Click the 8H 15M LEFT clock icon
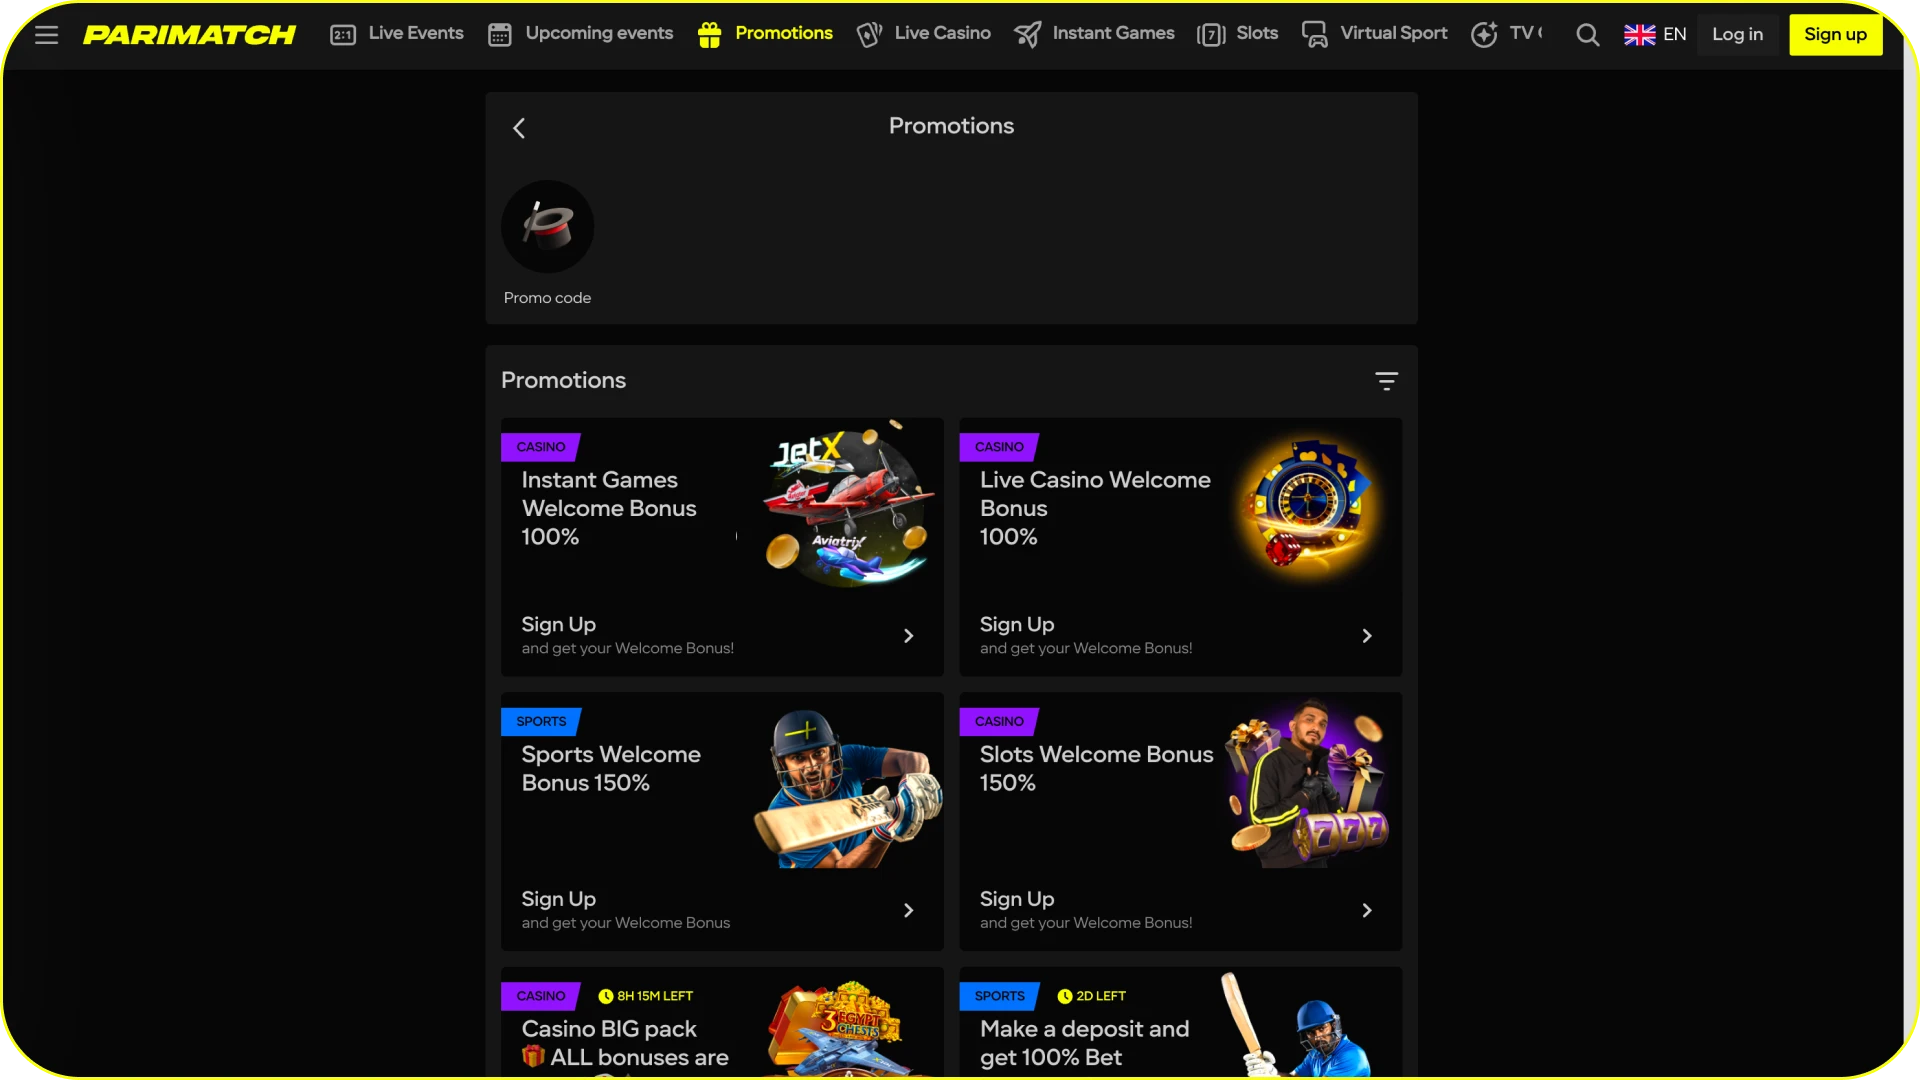 (605, 996)
